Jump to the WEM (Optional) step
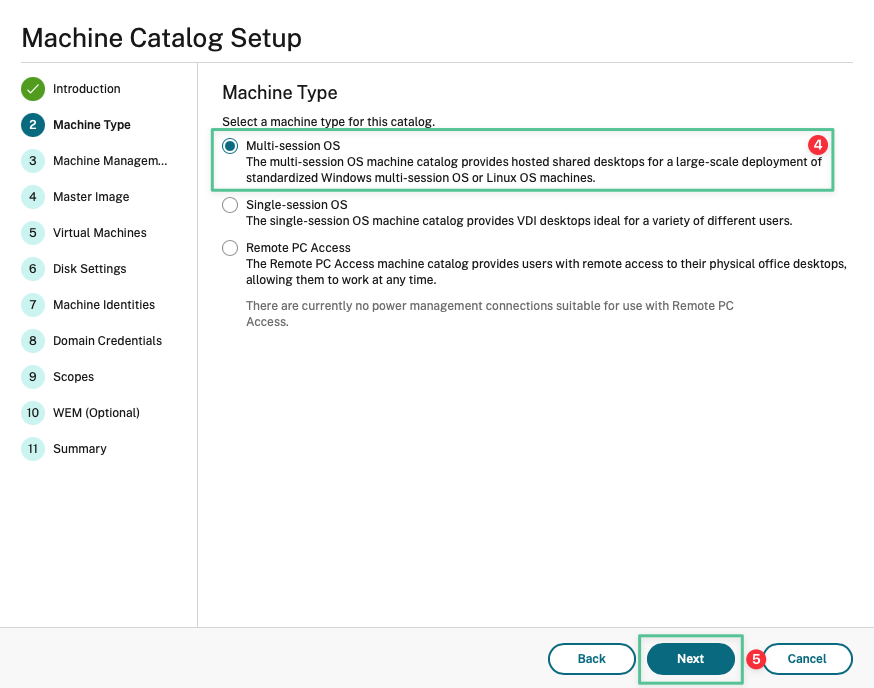The image size is (874, 688). 96,413
